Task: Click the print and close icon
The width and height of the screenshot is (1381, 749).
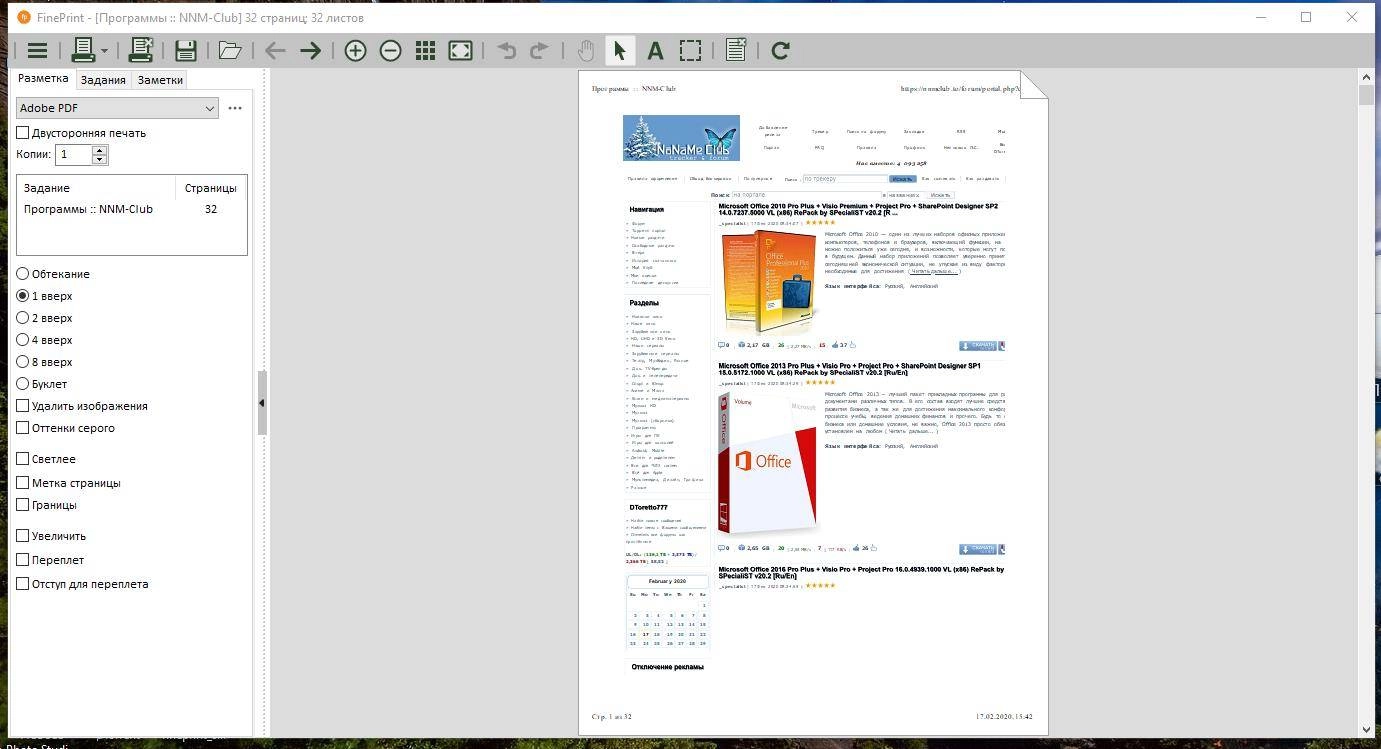Action: [x=141, y=50]
